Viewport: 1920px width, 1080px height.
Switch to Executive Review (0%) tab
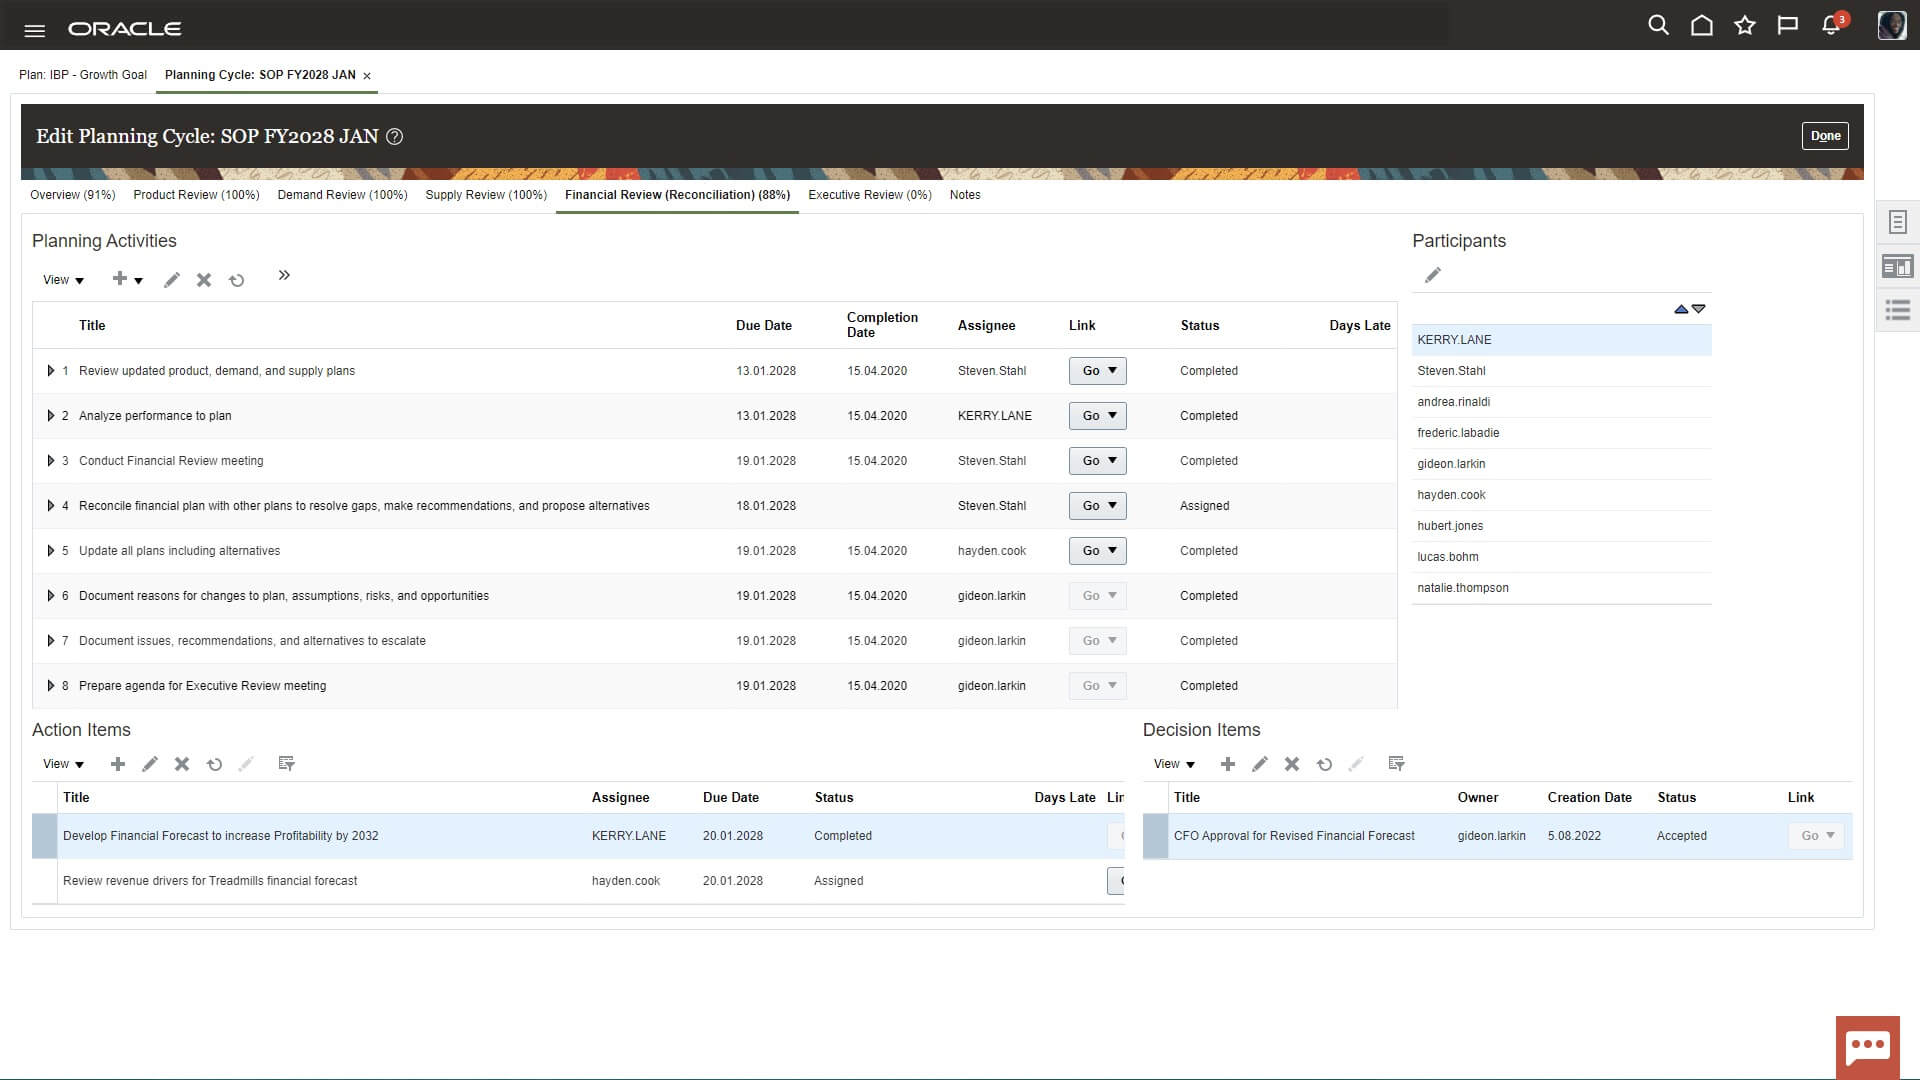869,195
